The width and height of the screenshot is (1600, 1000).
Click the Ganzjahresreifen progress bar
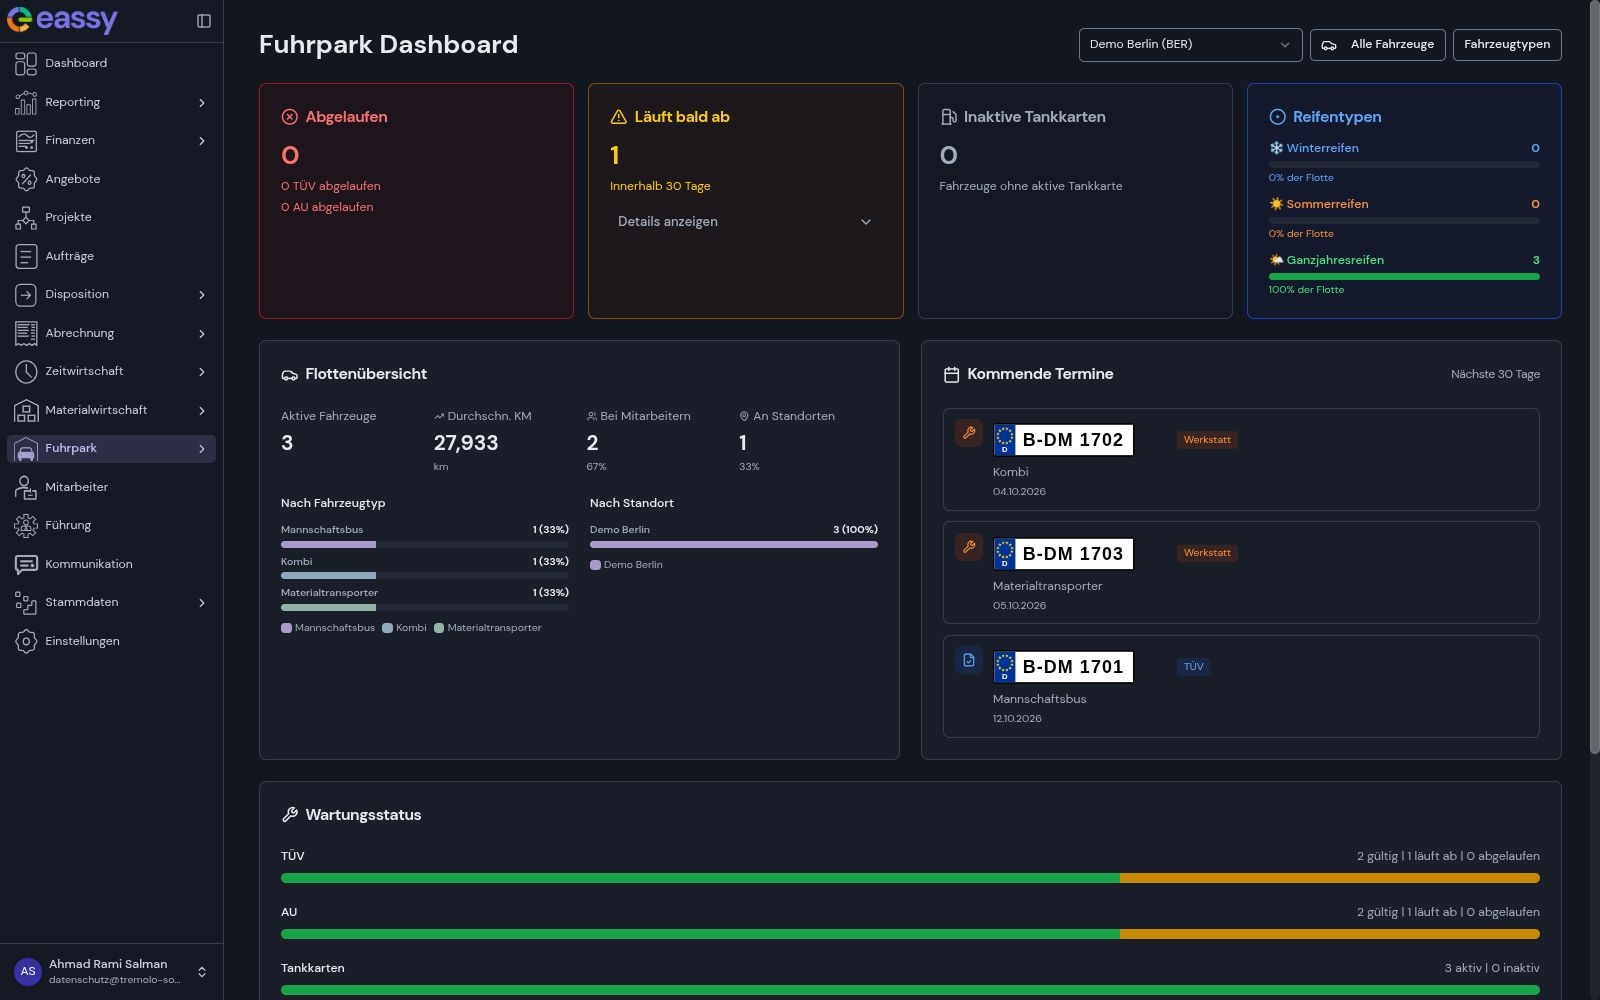(1404, 276)
